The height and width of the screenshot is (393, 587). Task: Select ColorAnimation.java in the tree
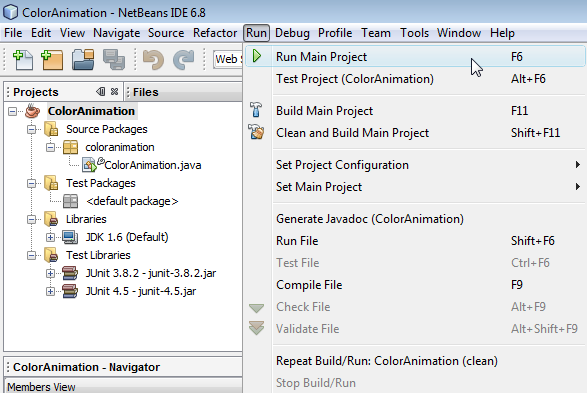[x=152, y=165]
